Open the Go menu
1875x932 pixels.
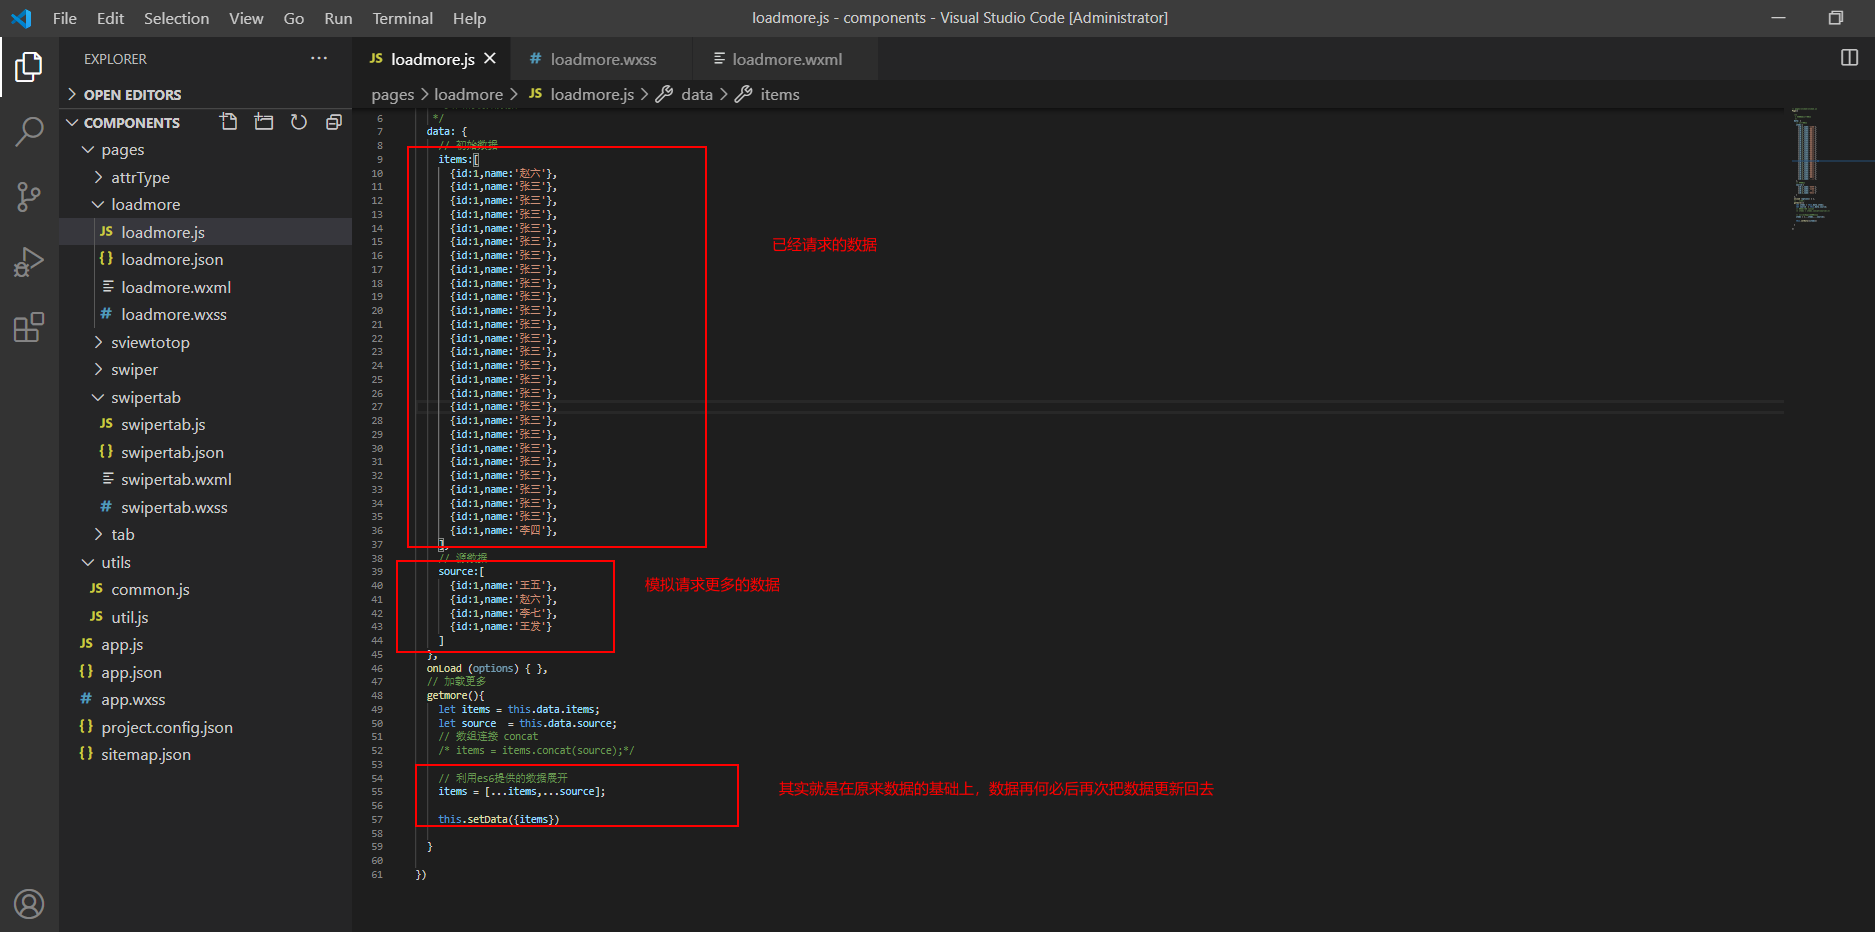point(294,18)
